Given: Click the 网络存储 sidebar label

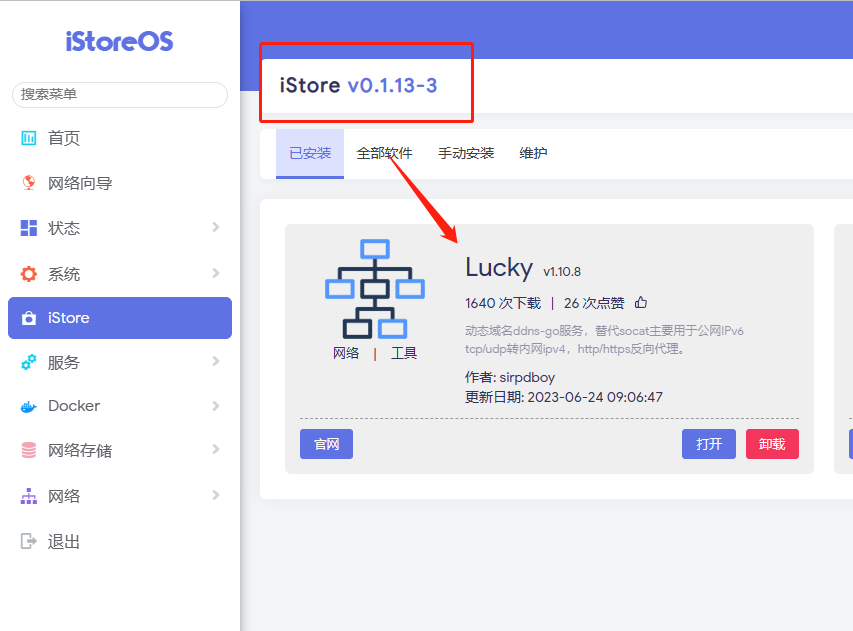Looking at the screenshot, I should (80, 450).
